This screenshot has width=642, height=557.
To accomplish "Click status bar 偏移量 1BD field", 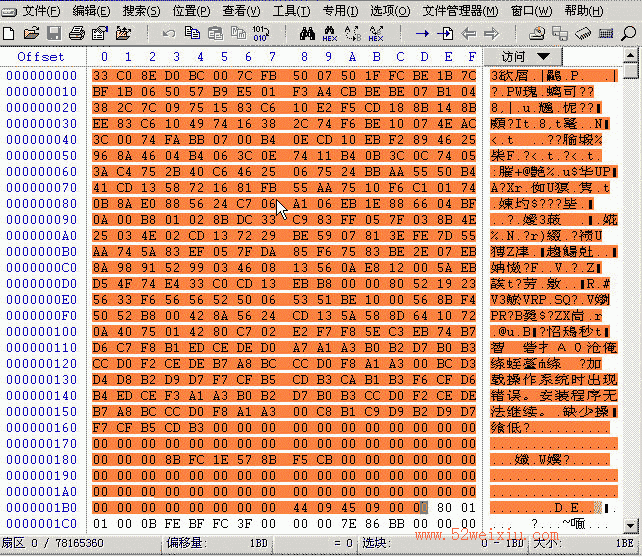I will (217, 543).
